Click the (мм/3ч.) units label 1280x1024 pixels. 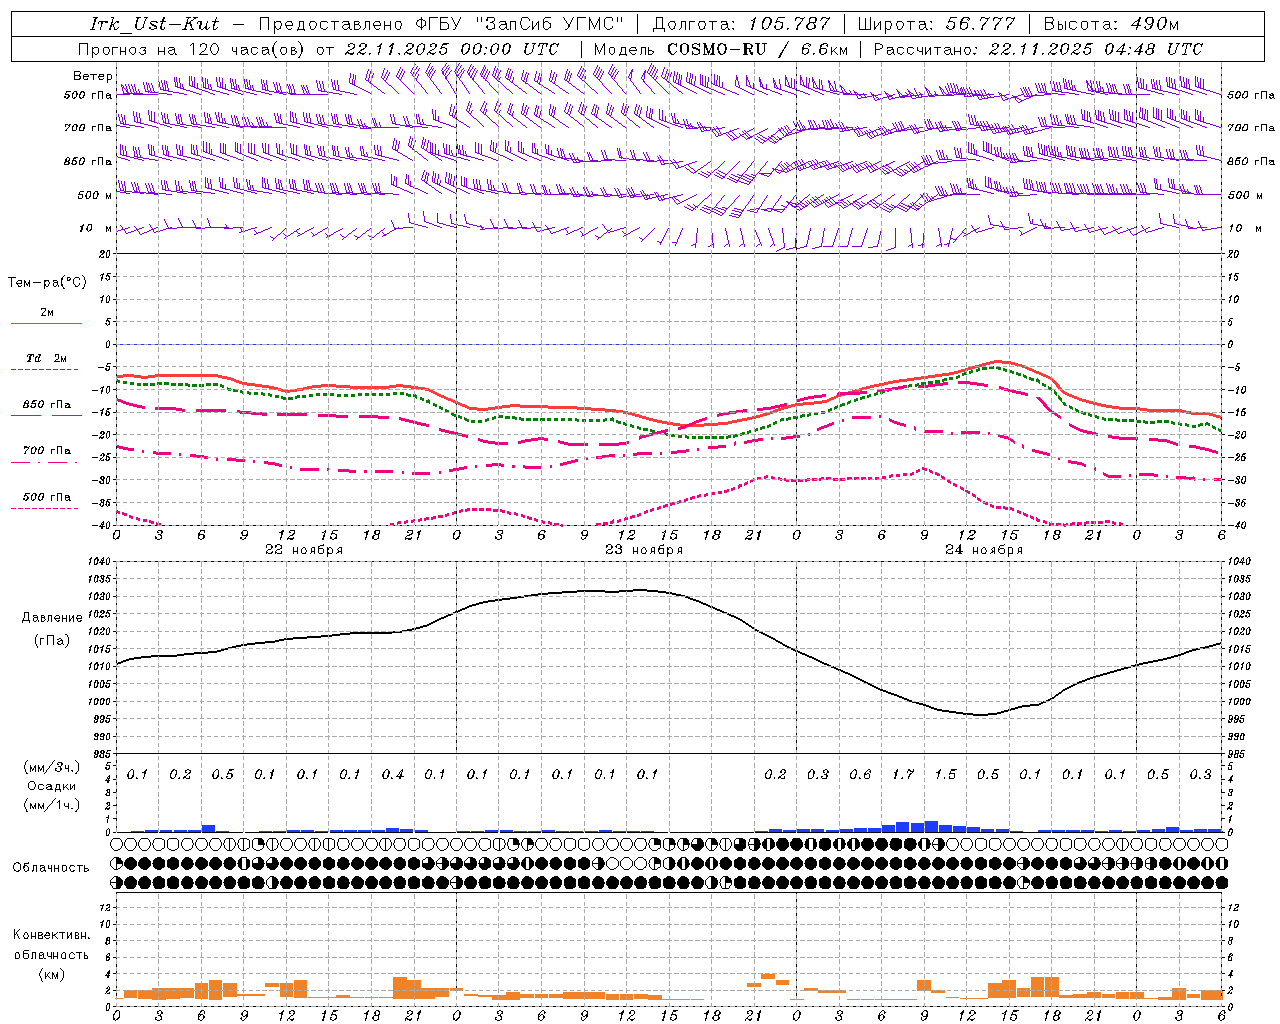pos(51,767)
